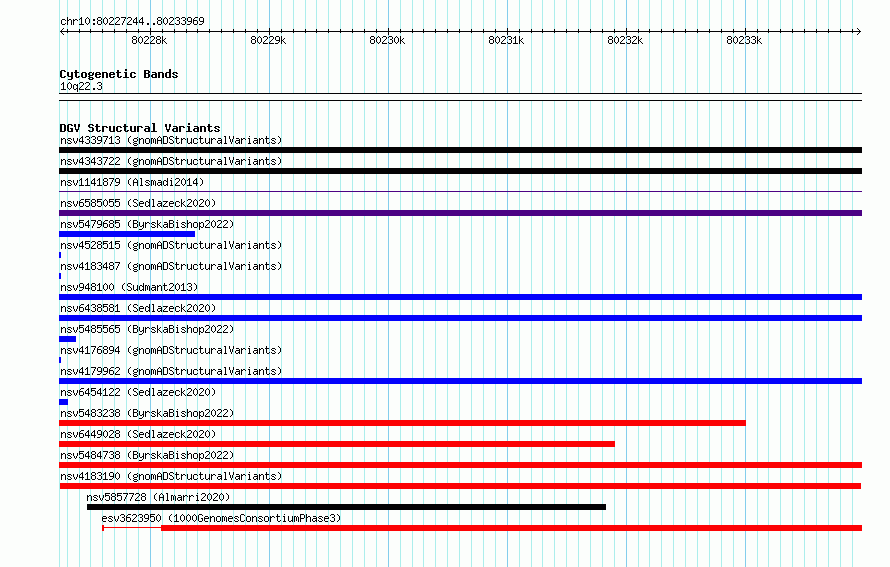The width and height of the screenshot is (890, 567).
Task: Open the nsv4343722 gnomAD variant label
Action: coord(171,161)
